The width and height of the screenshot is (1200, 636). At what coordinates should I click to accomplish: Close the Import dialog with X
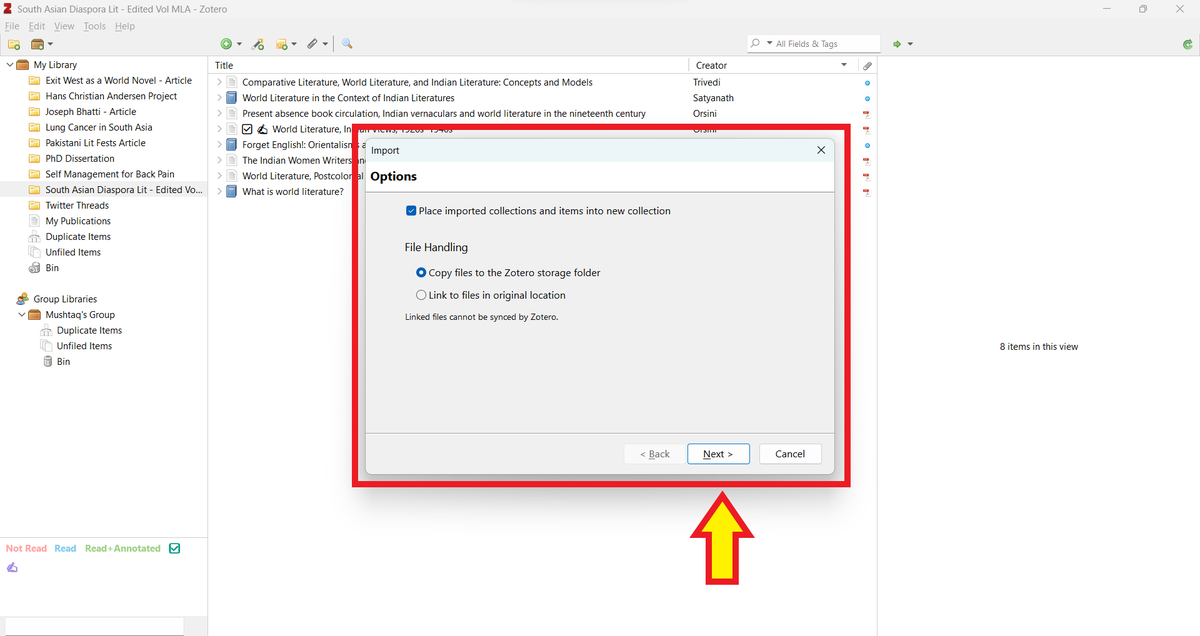tap(821, 150)
